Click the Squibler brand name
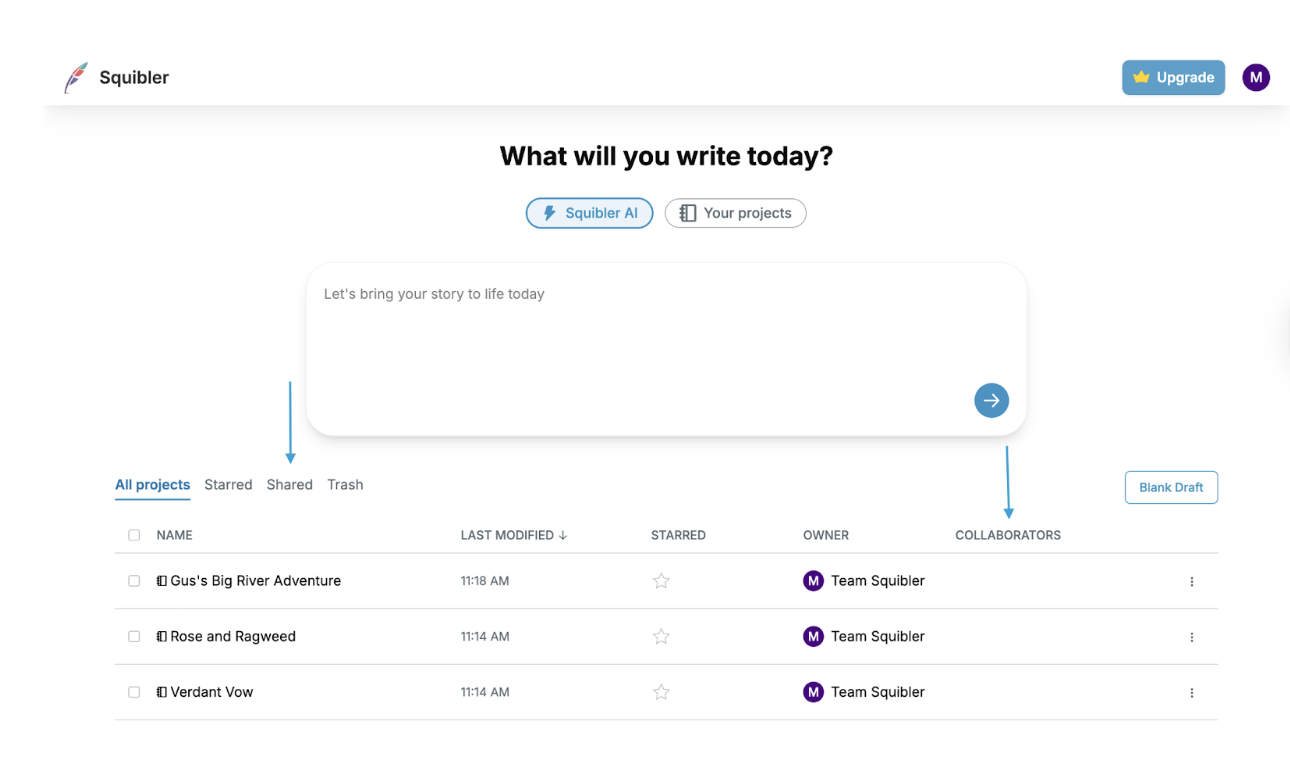 tap(134, 78)
